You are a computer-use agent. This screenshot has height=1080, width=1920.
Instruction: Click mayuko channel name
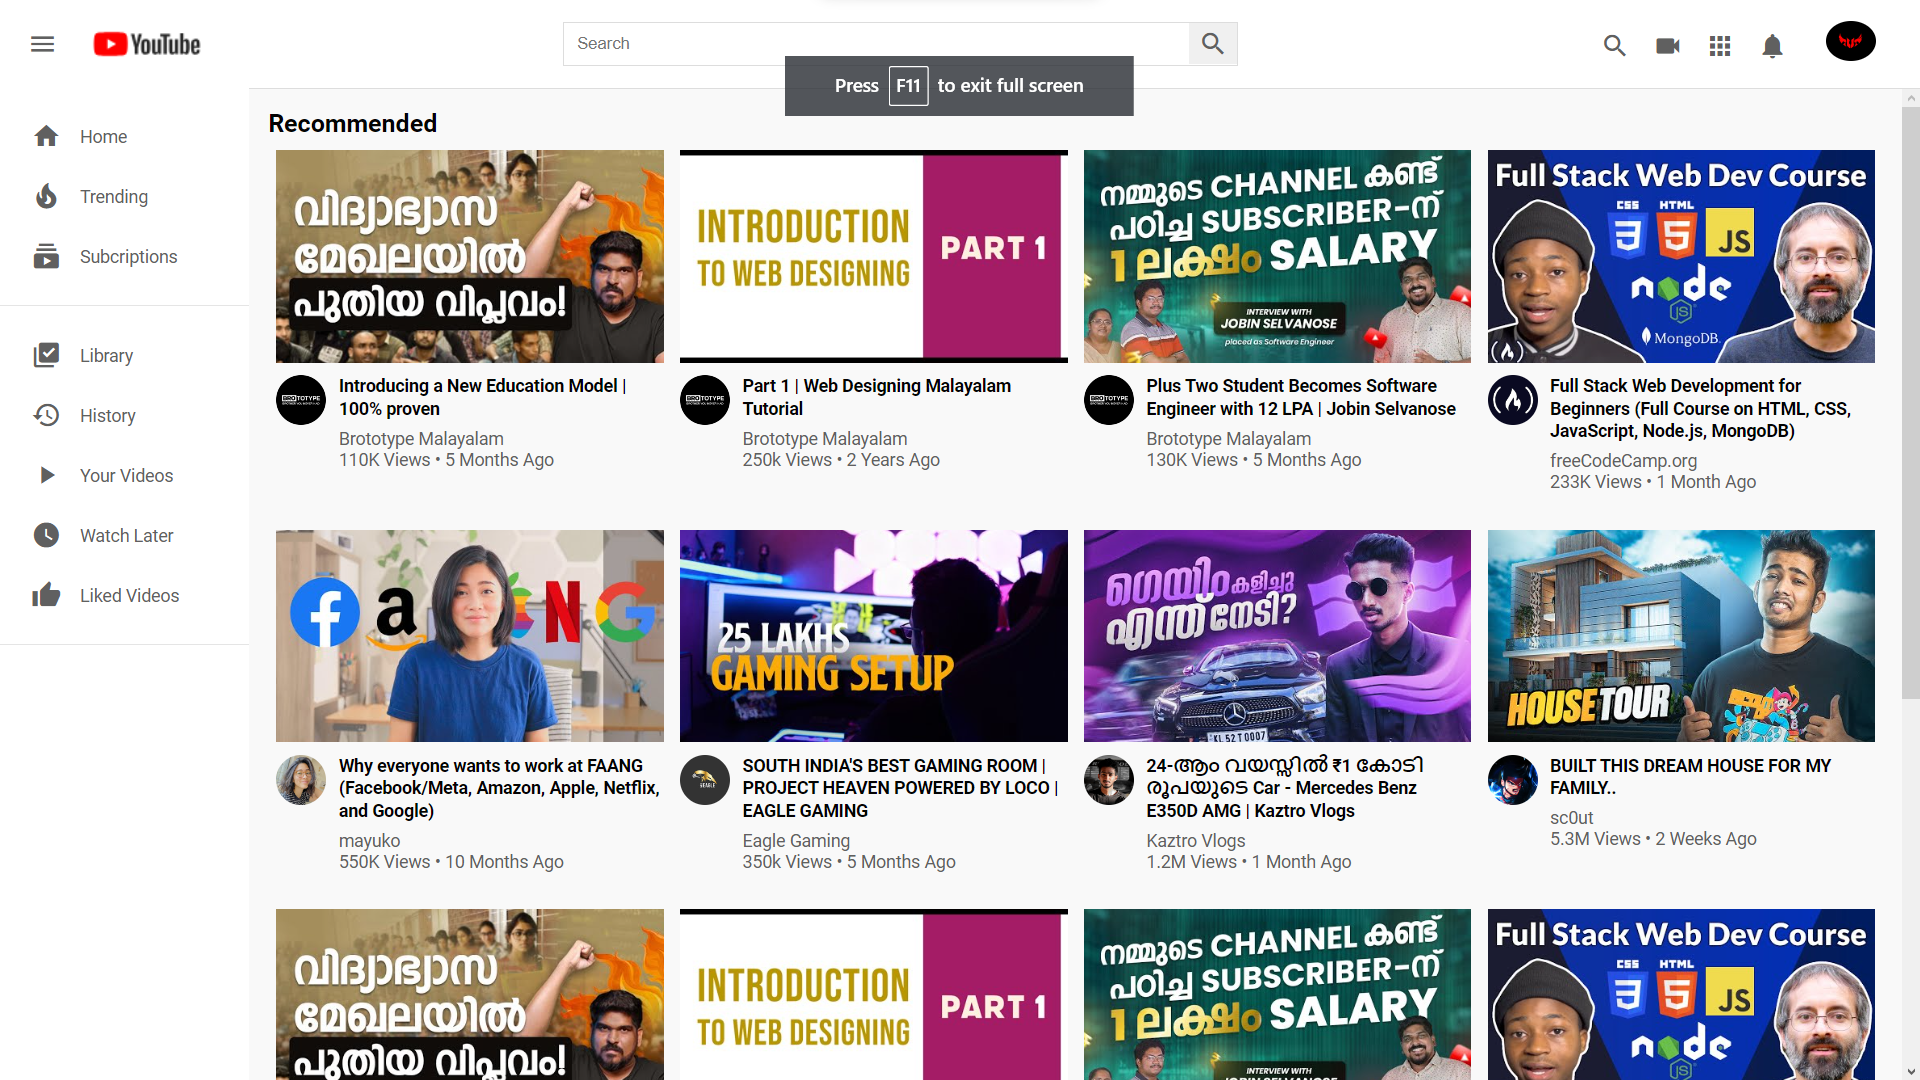pyautogui.click(x=369, y=841)
